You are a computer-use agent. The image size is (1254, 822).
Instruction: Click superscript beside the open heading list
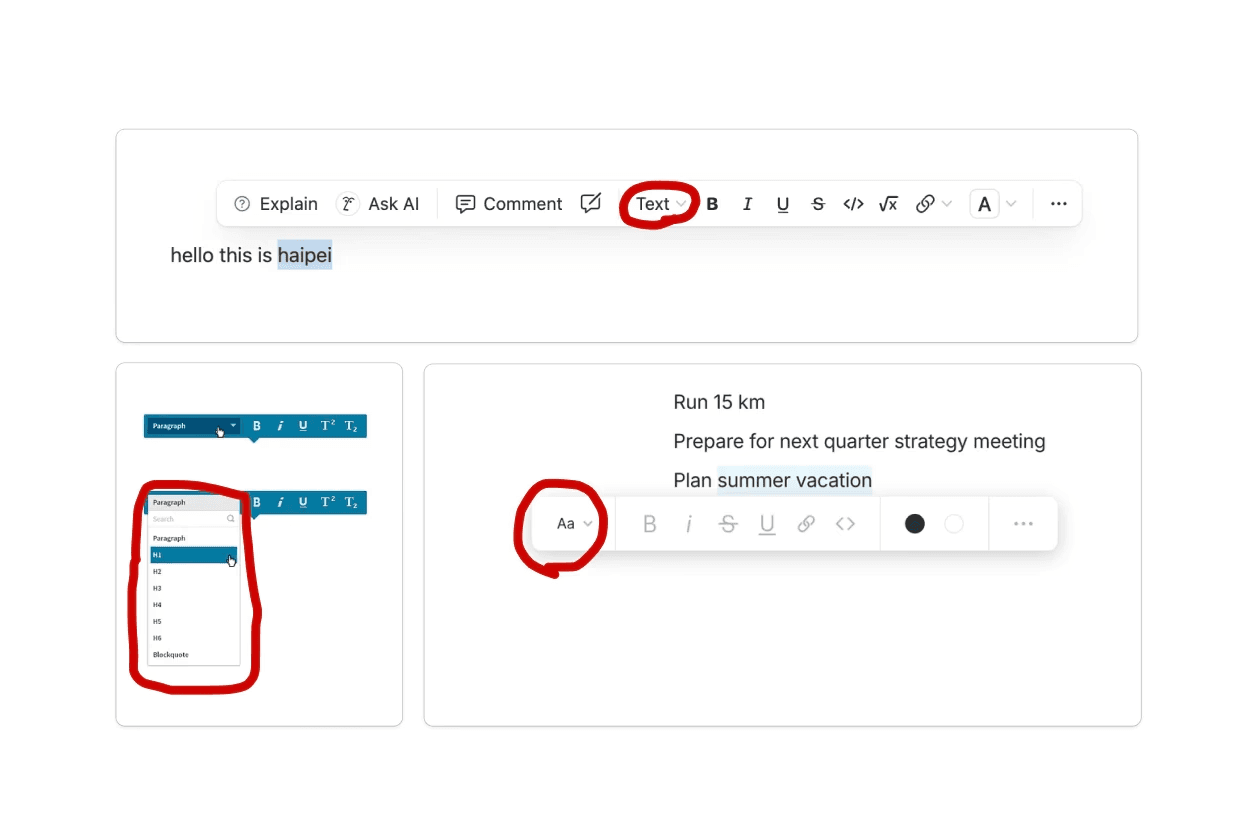(328, 502)
